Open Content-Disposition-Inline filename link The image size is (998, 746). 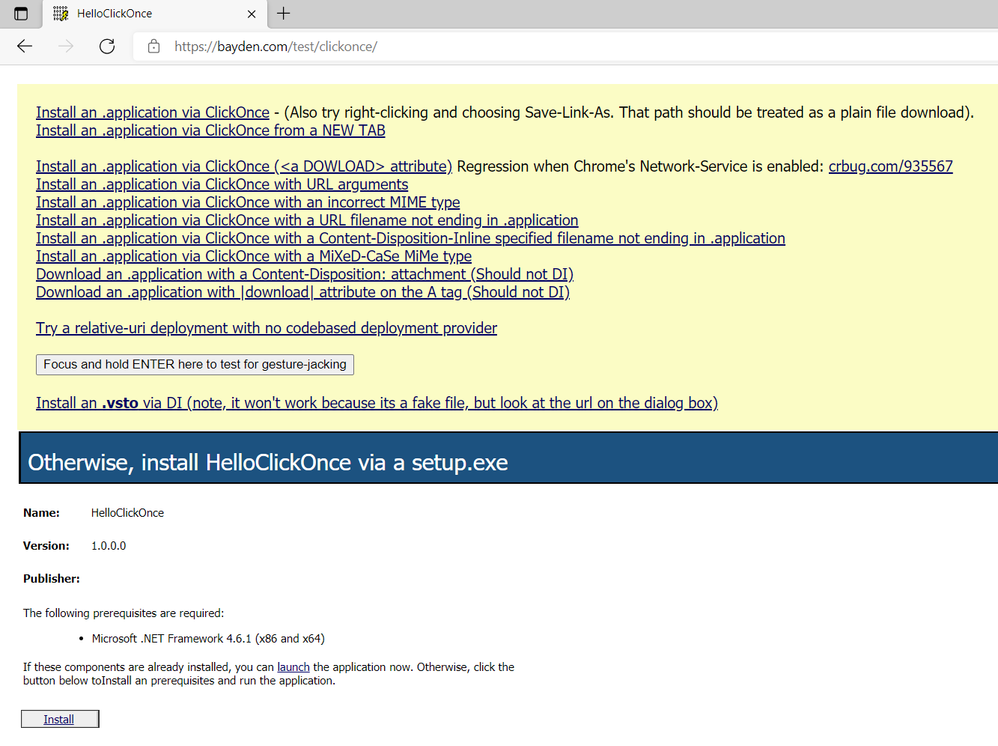411,238
